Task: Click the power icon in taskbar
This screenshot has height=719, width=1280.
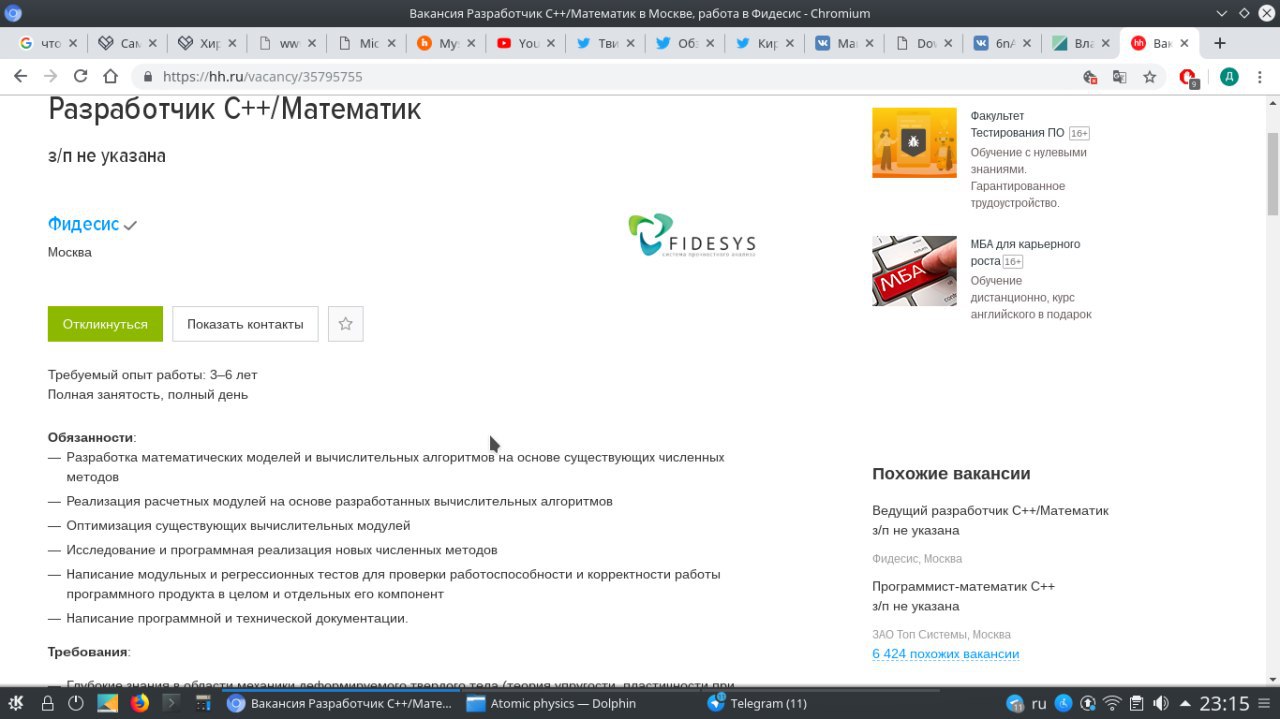Action: coord(76,703)
